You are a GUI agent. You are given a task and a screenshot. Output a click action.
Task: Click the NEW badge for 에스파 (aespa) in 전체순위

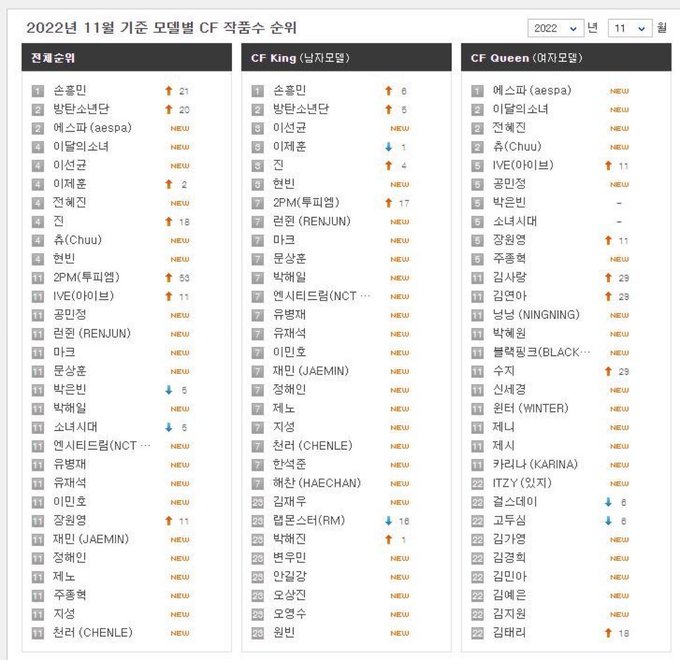point(180,128)
